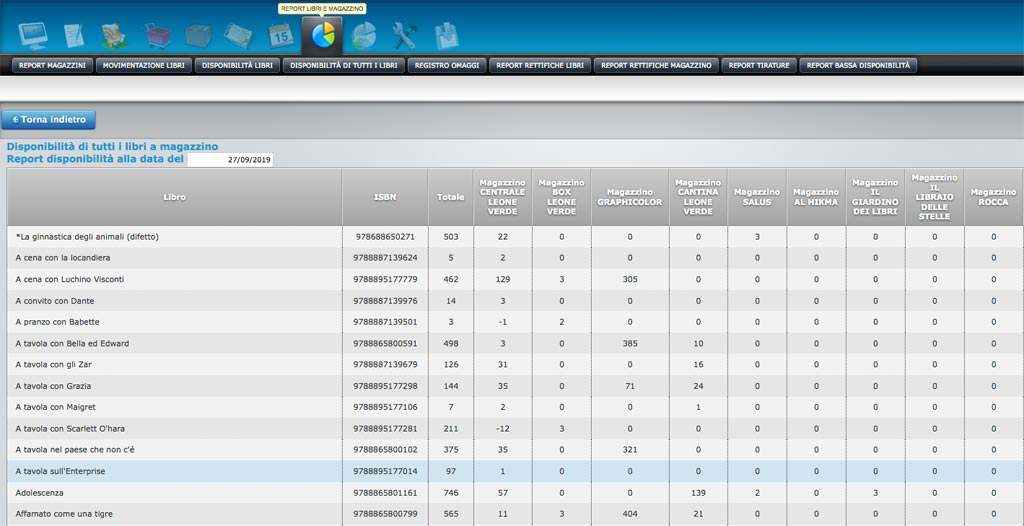Select row A tavola con gli Zar
The width and height of the screenshot is (1024, 526).
point(515,365)
